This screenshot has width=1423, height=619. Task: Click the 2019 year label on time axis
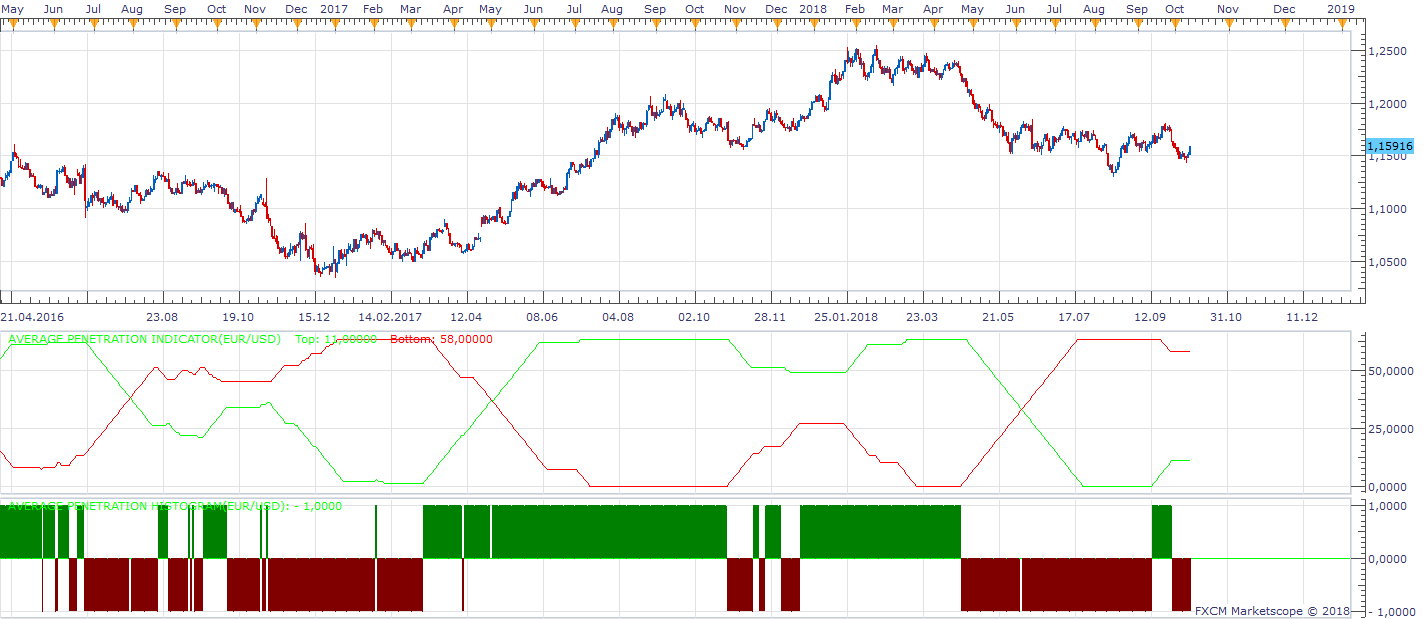point(1340,8)
